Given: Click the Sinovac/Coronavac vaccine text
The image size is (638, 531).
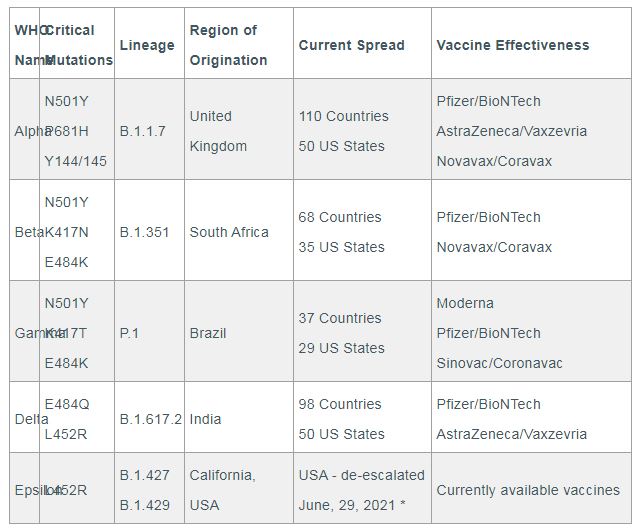Looking at the screenshot, I should point(513,363).
